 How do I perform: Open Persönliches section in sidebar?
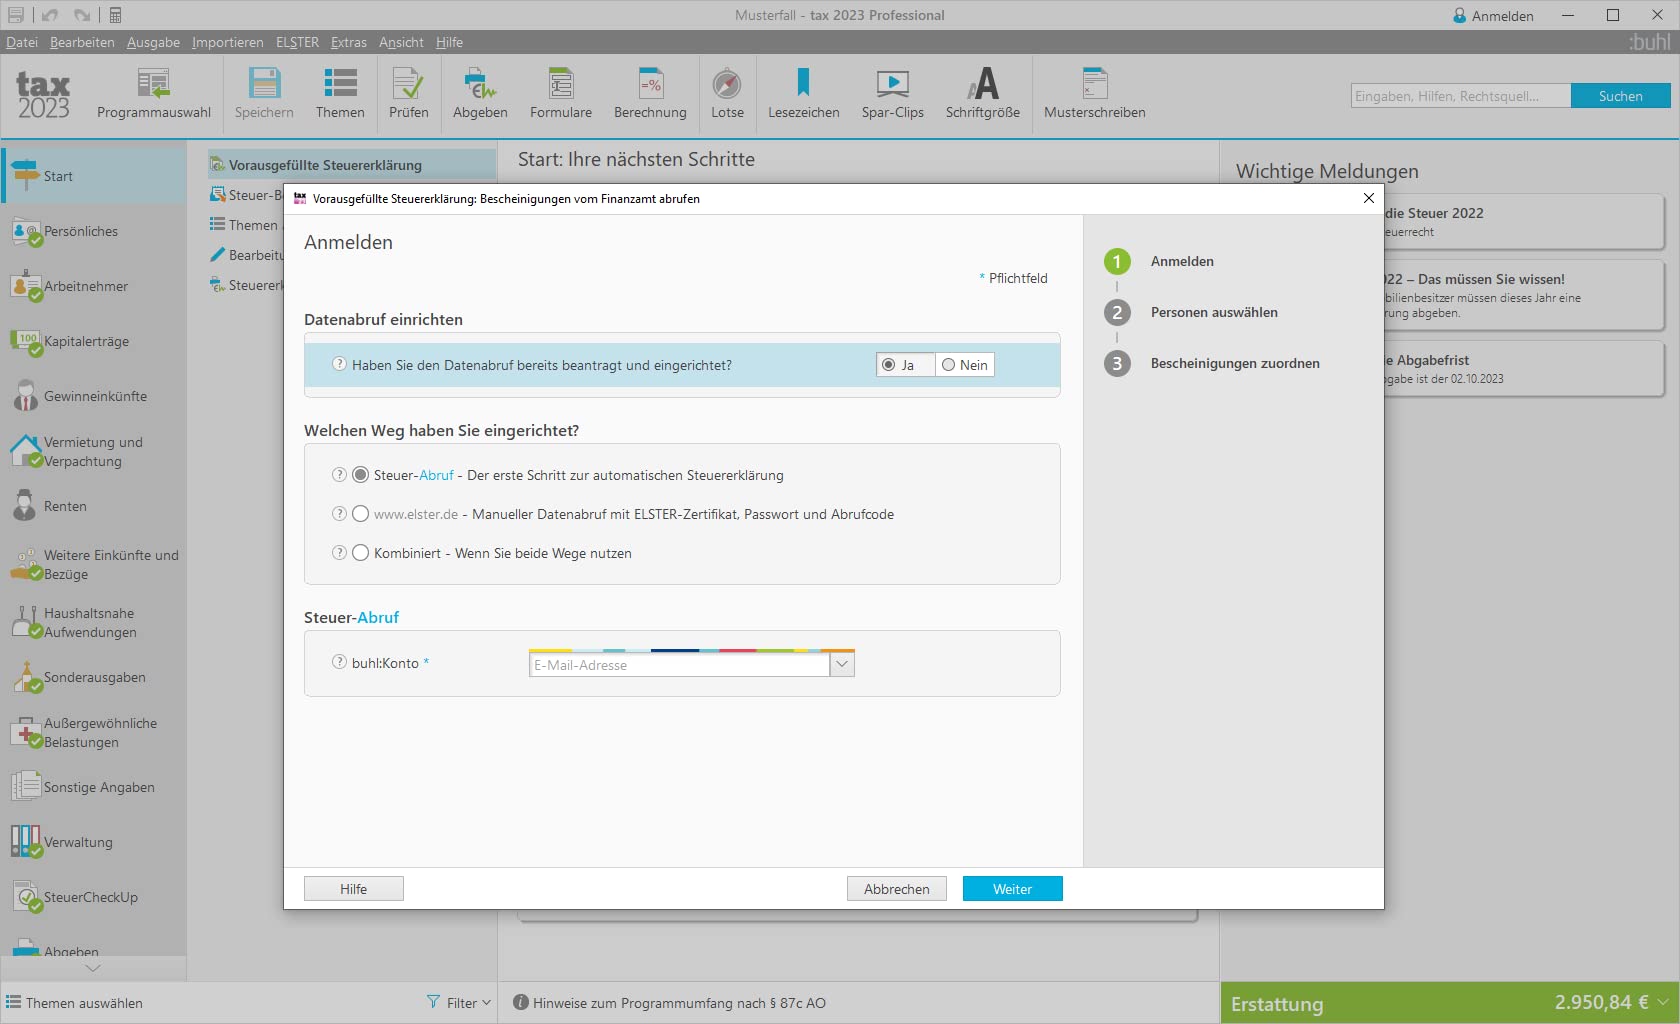tap(94, 231)
